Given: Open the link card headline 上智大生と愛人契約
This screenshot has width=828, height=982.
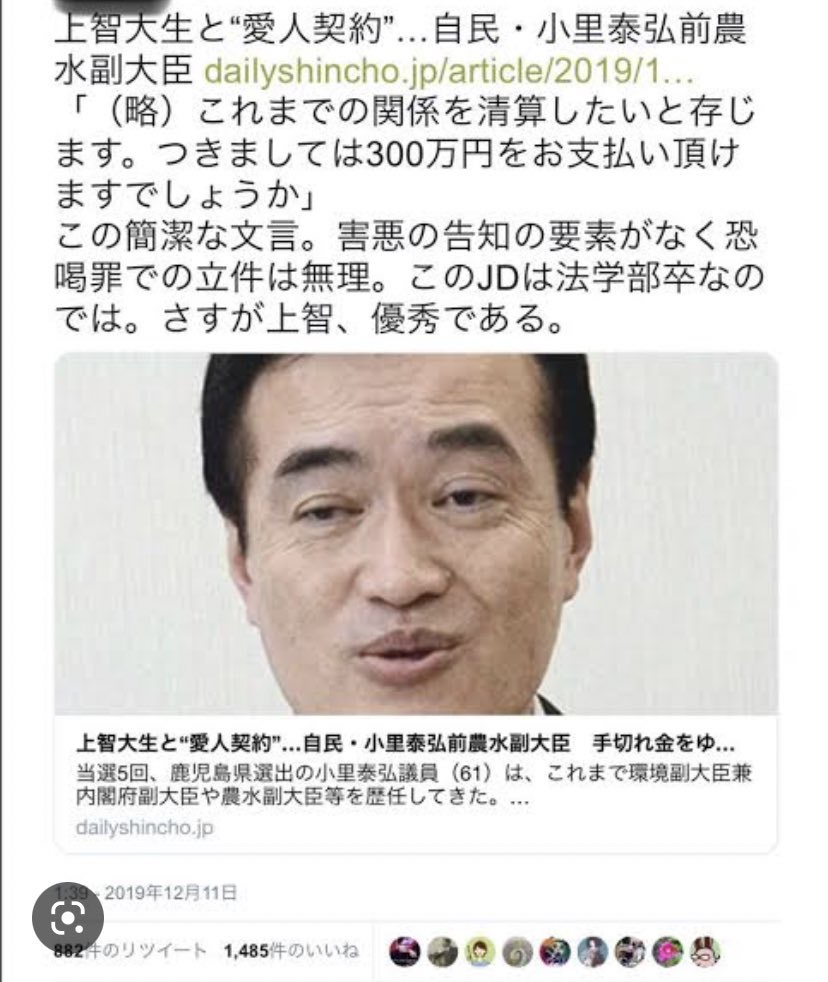Looking at the screenshot, I should (405, 743).
